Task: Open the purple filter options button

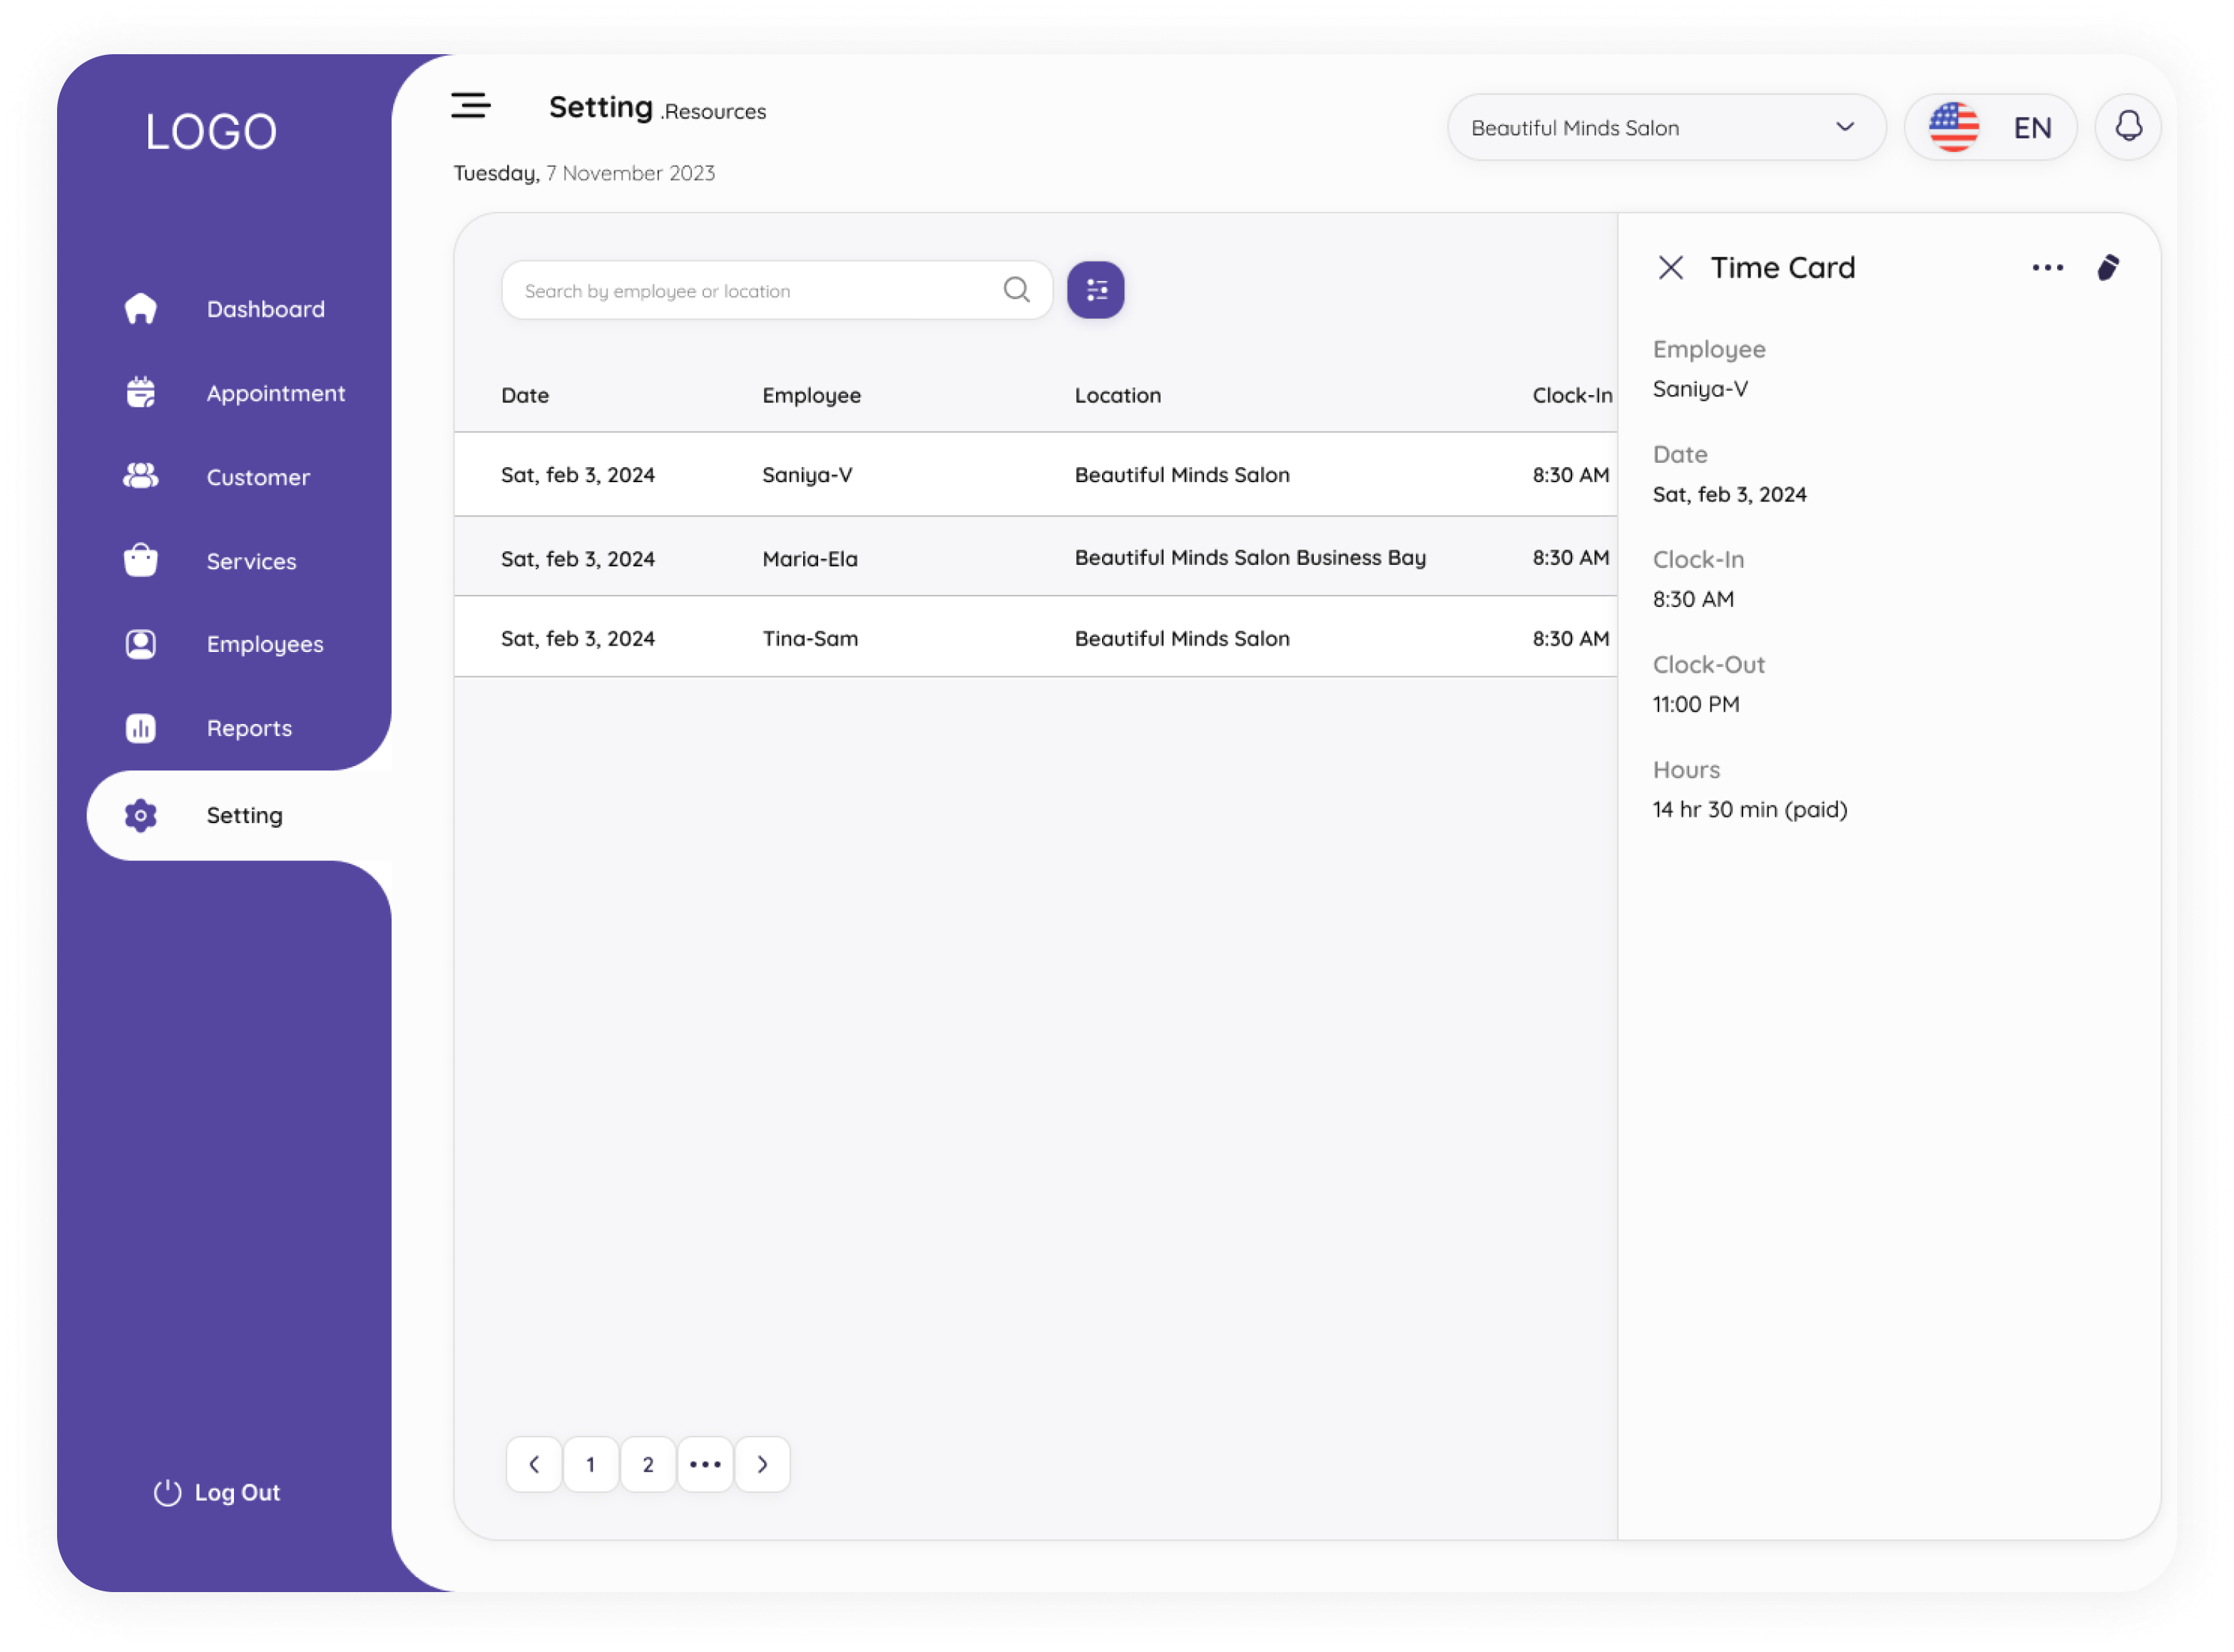Action: point(1096,290)
